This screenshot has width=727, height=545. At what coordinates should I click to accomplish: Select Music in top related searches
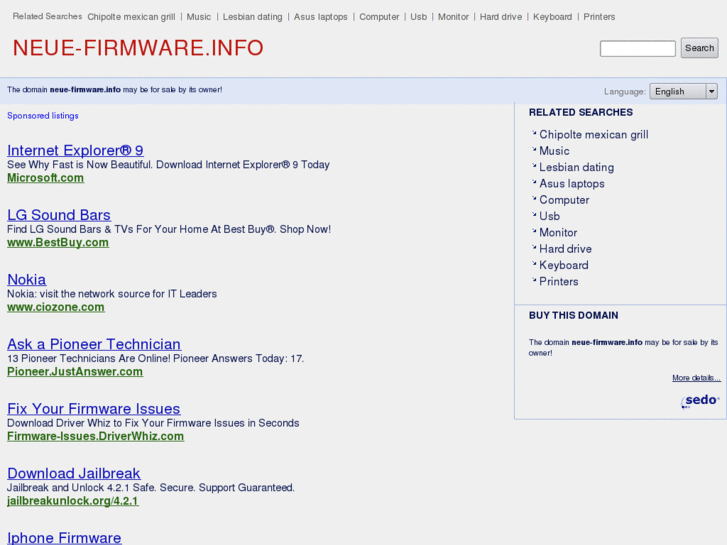(198, 17)
